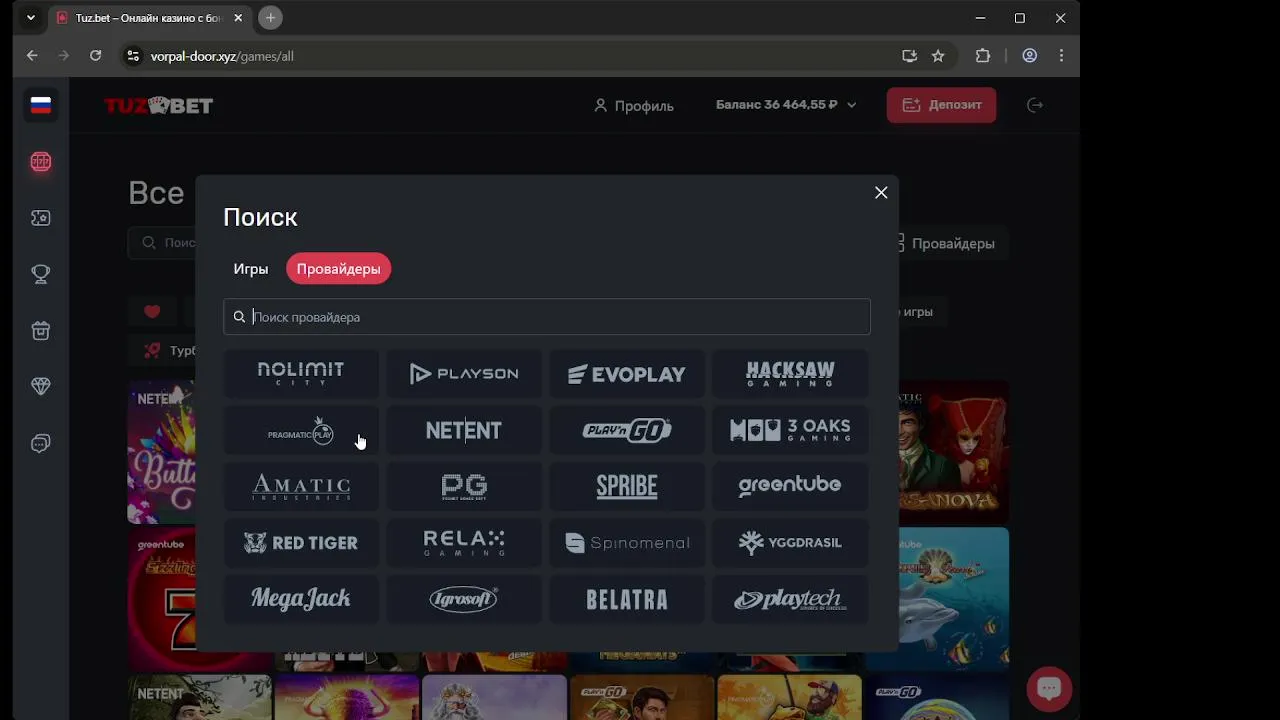Close the Поиск search dialog
Screen dimensions: 1280x720
881,192
